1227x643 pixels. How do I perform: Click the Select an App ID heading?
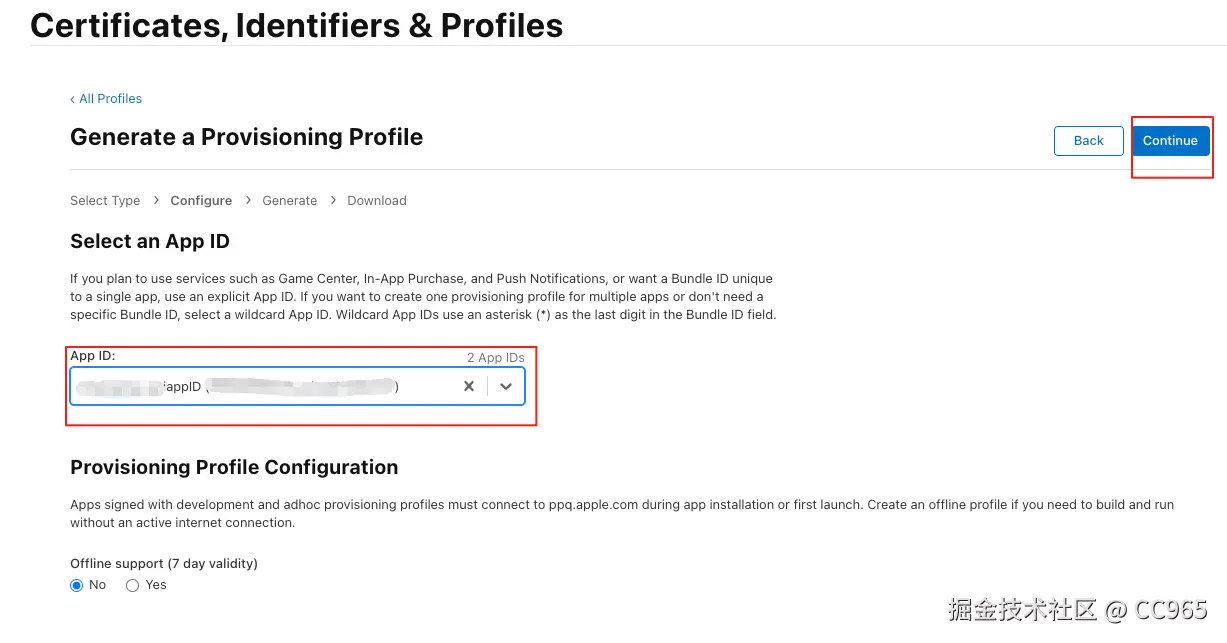(x=150, y=241)
